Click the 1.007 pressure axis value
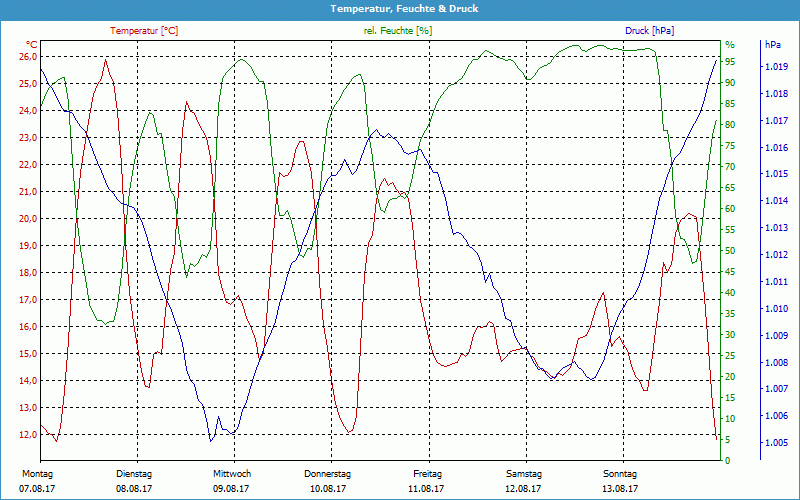Image resolution: width=800 pixels, height=500 pixels. [776, 389]
